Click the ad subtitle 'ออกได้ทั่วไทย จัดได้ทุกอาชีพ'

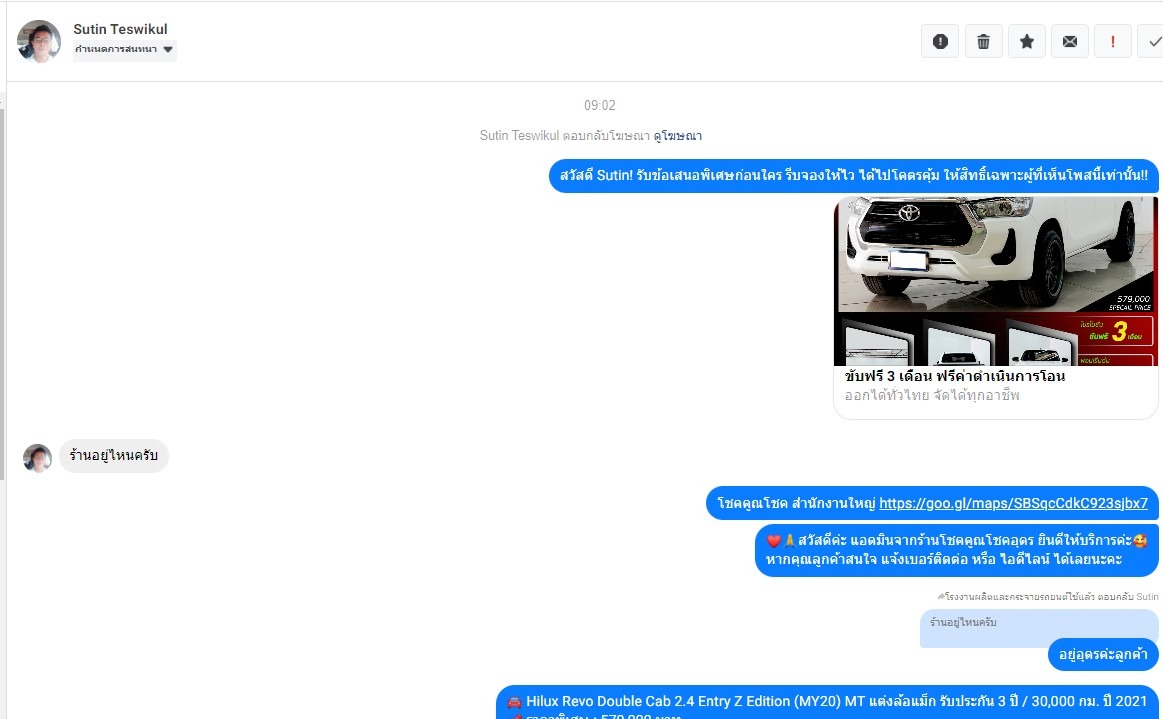[x=932, y=395]
